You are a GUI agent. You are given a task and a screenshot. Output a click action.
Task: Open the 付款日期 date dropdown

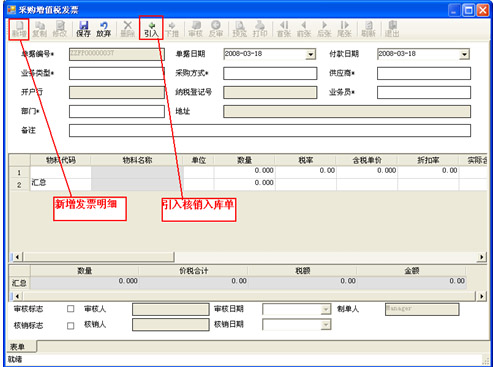[x=464, y=54]
